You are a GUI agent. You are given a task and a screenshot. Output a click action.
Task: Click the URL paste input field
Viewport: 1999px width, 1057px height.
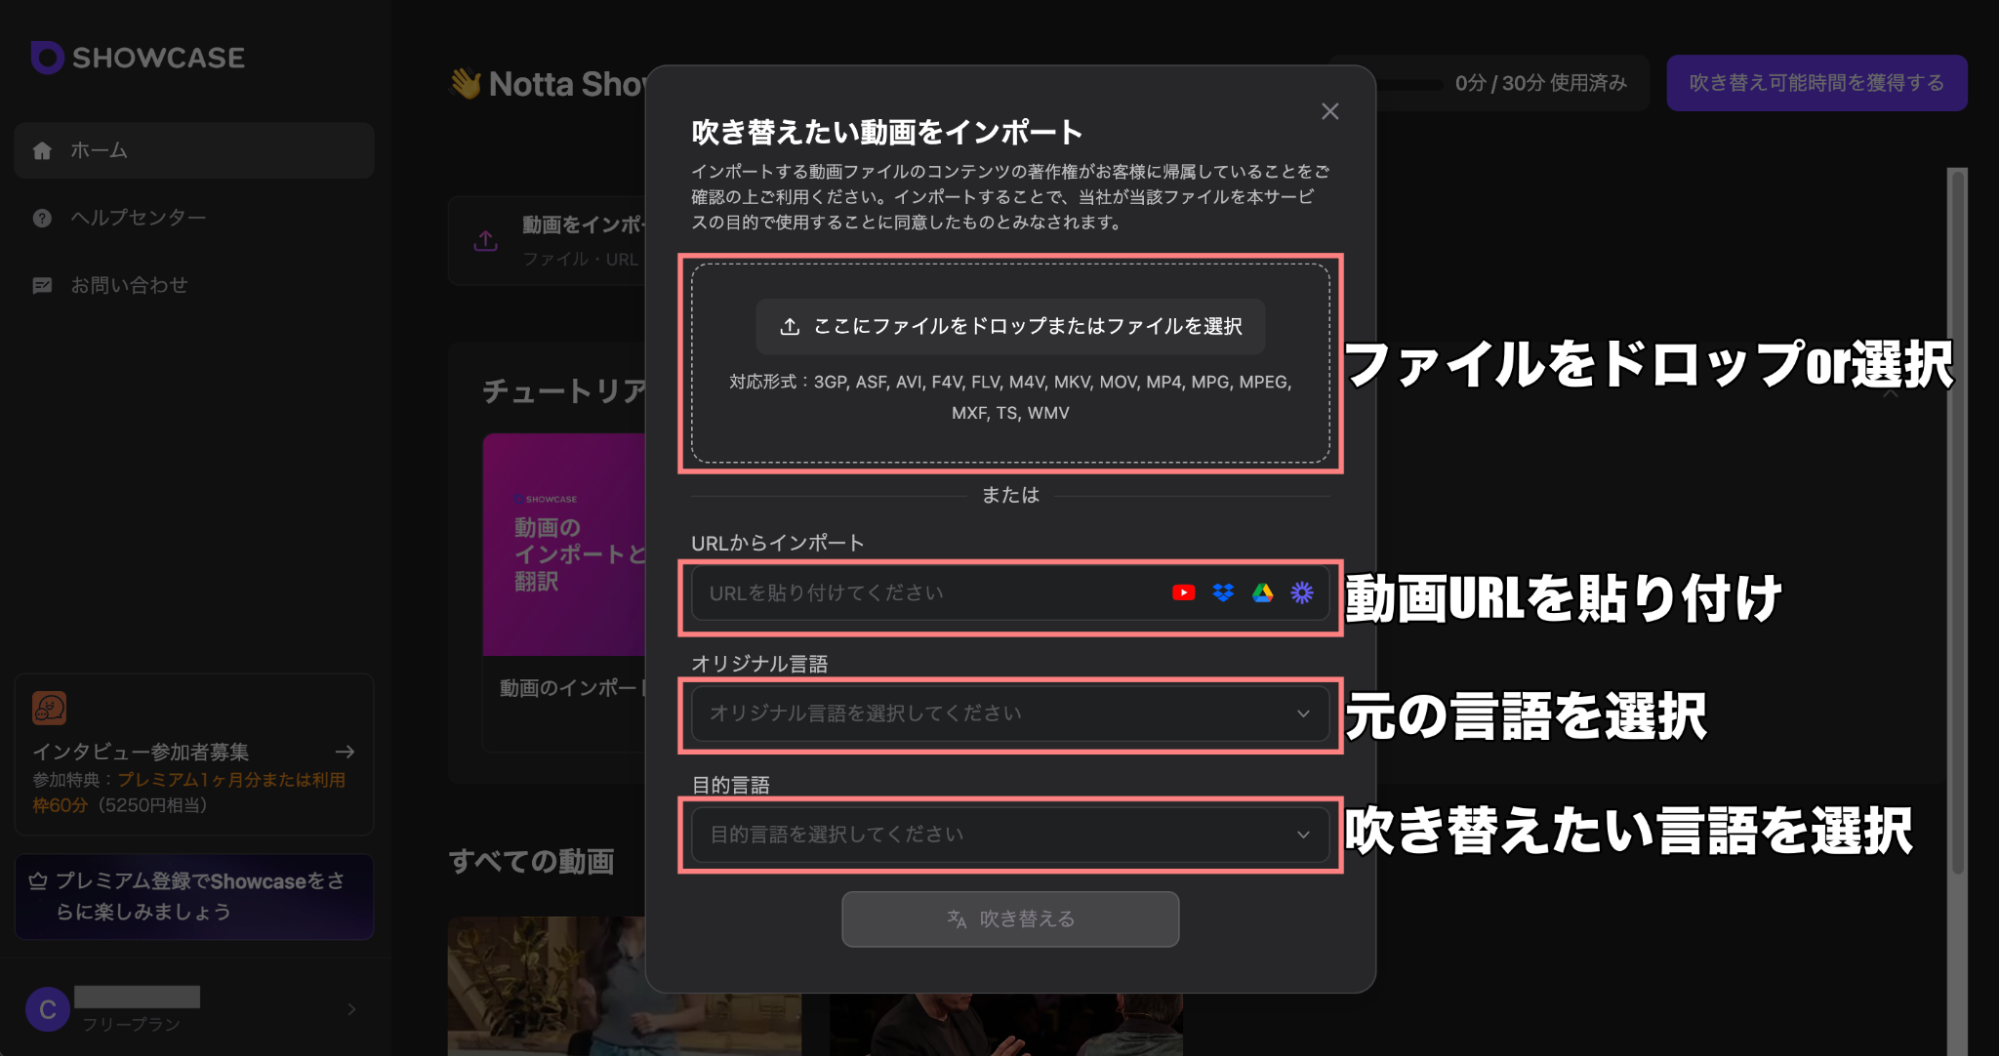(x=1010, y=593)
